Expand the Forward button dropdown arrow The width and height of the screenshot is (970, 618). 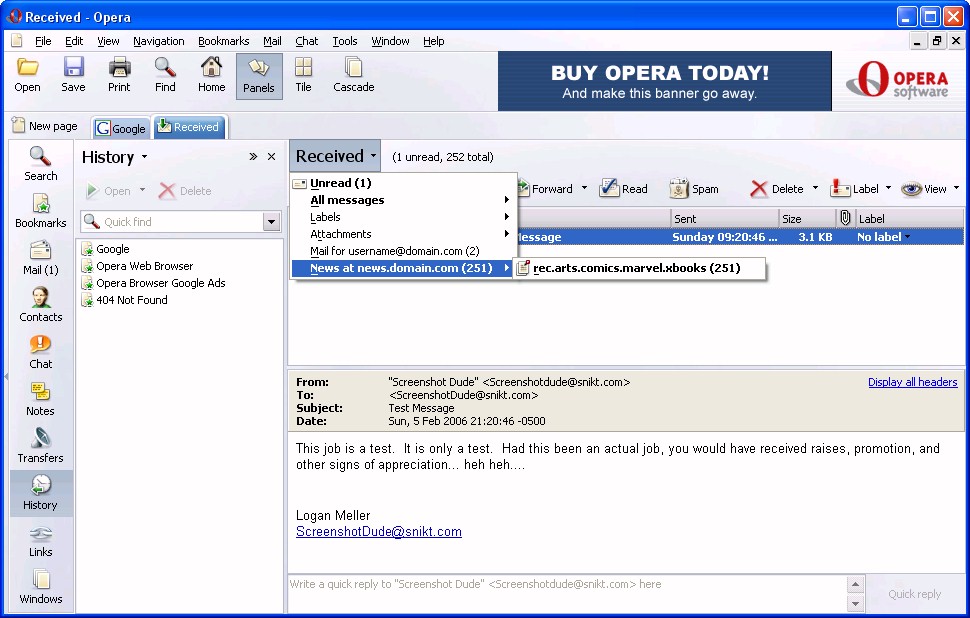(584, 187)
